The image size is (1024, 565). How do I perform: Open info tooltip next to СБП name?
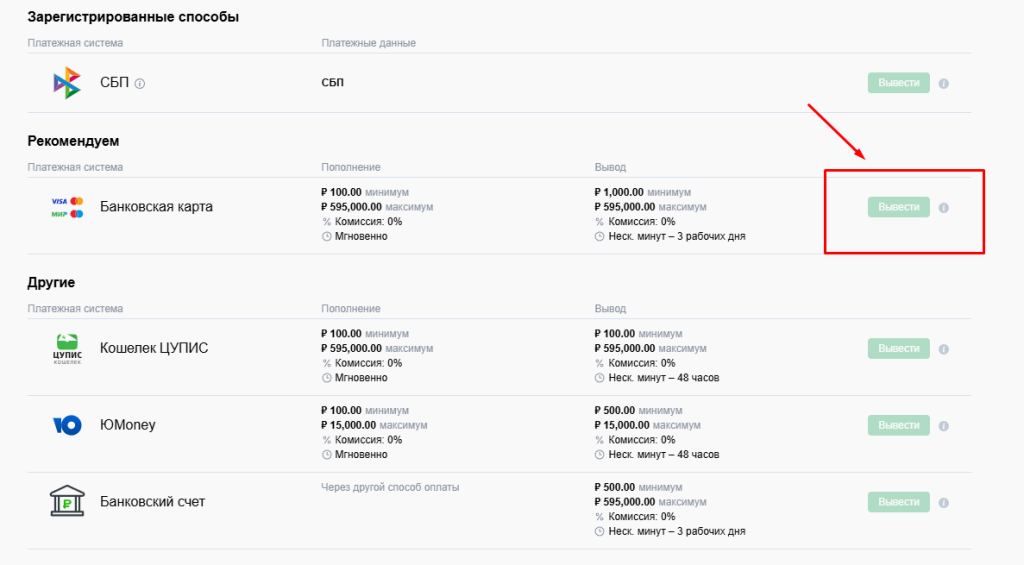click(140, 84)
